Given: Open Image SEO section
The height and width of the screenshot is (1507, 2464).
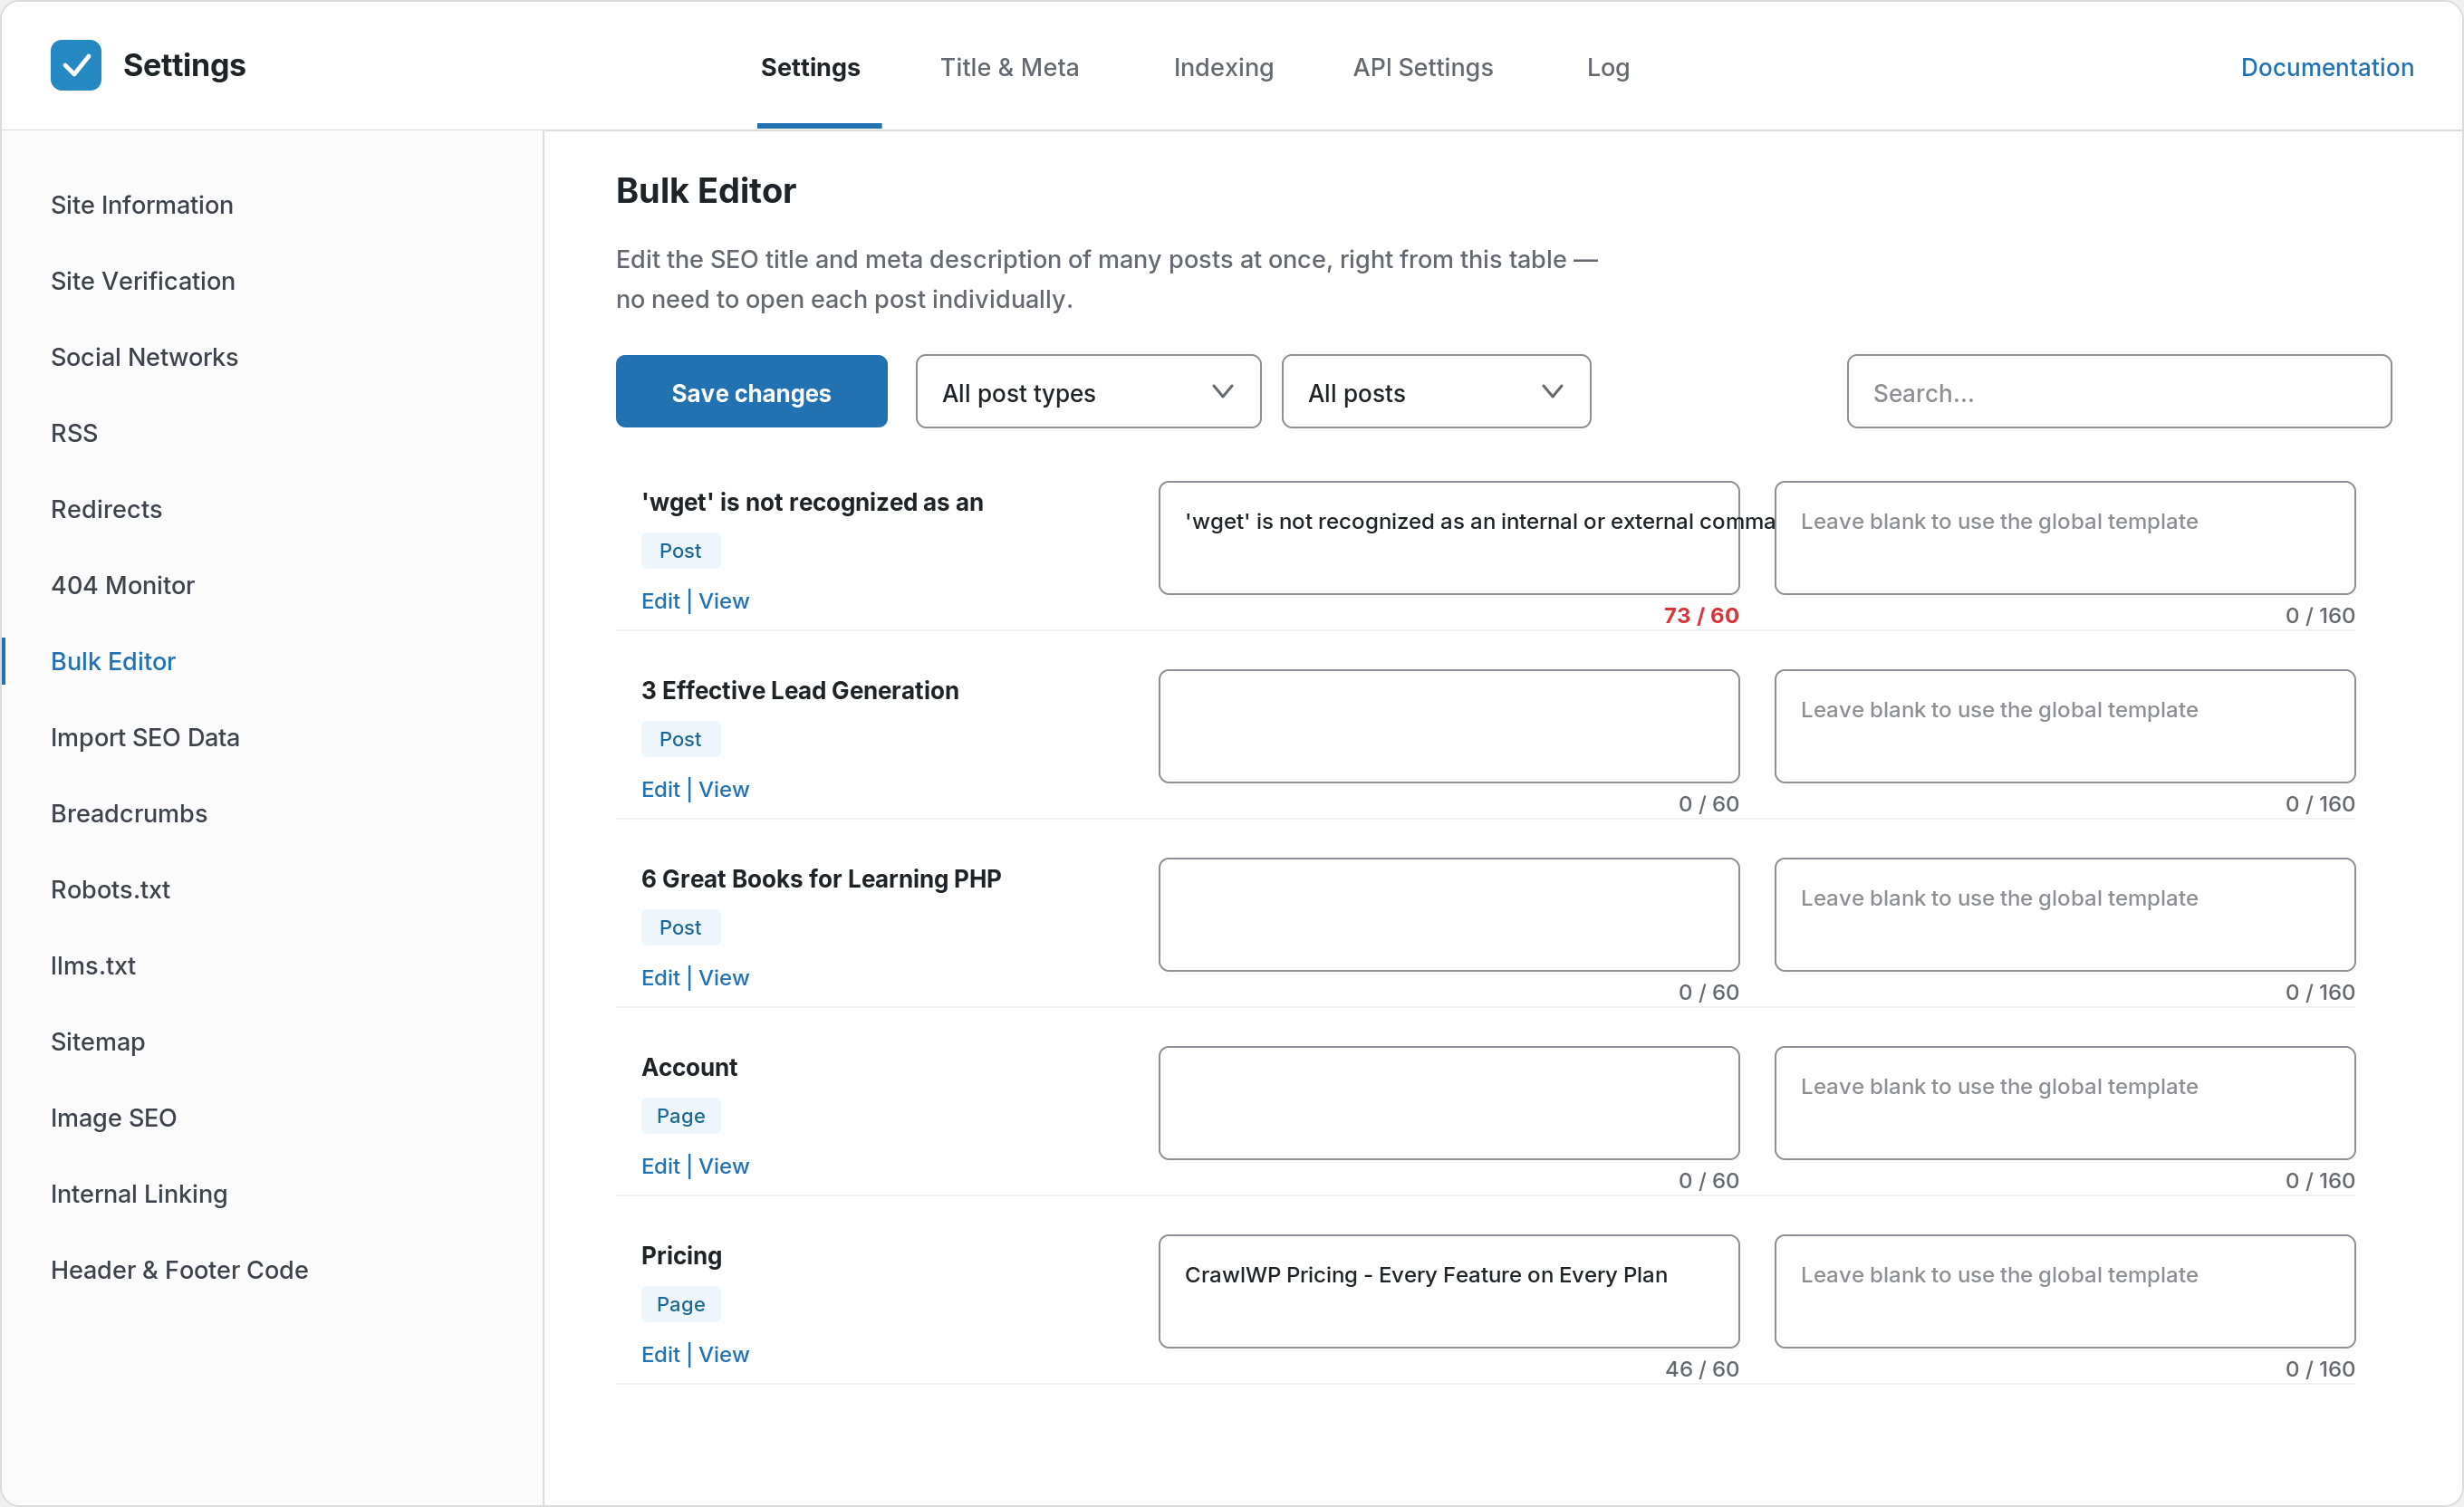Looking at the screenshot, I should (x=113, y=1117).
